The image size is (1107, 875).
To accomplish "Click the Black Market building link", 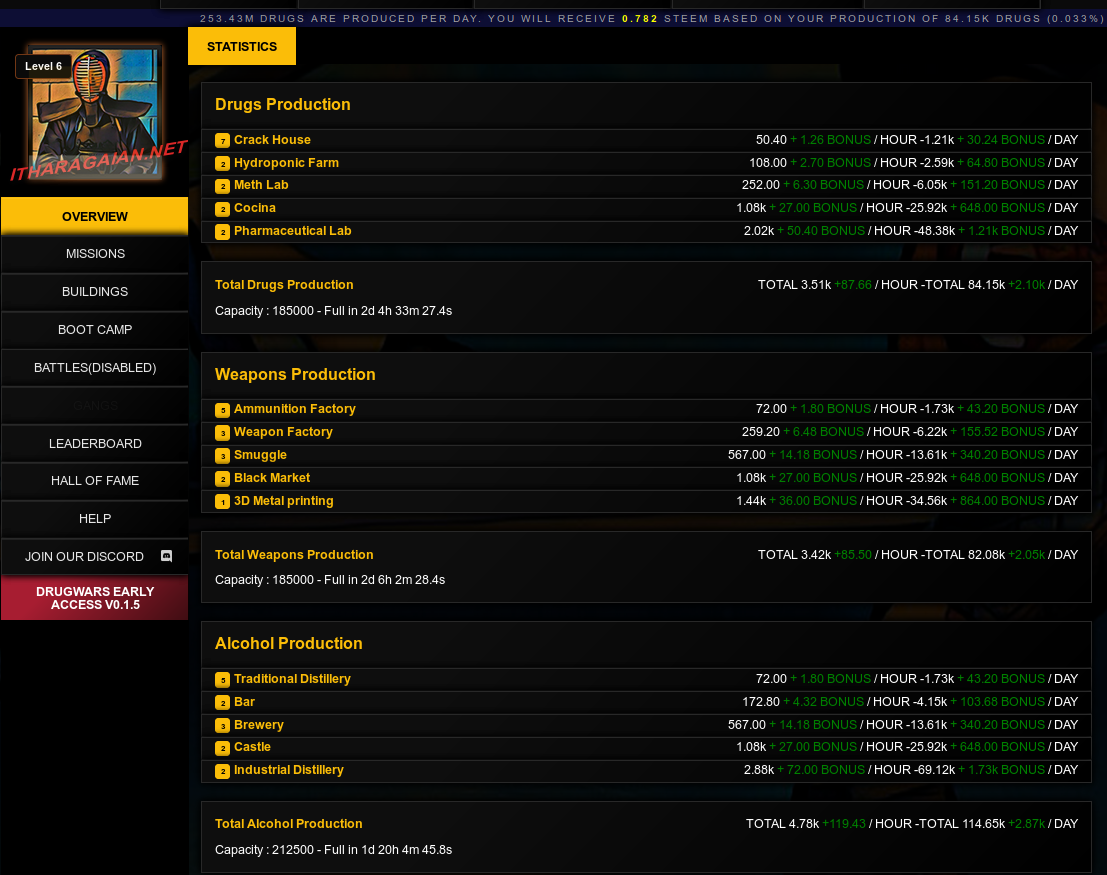I will 272,478.
